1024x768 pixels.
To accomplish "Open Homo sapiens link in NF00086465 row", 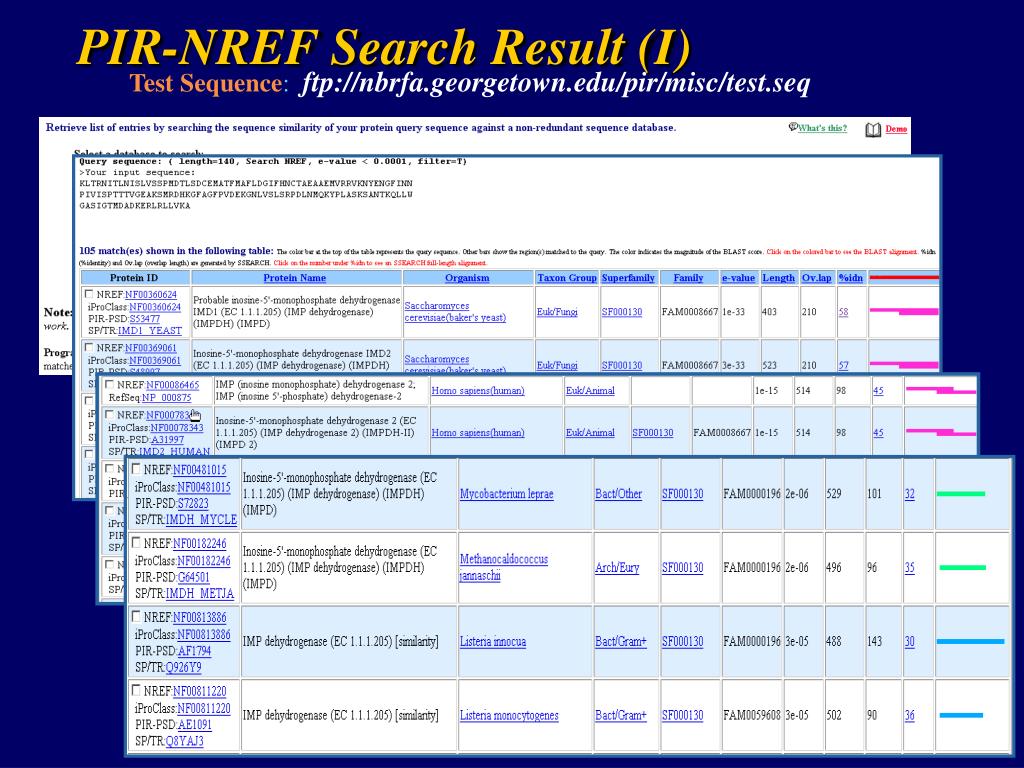I will click(478, 391).
